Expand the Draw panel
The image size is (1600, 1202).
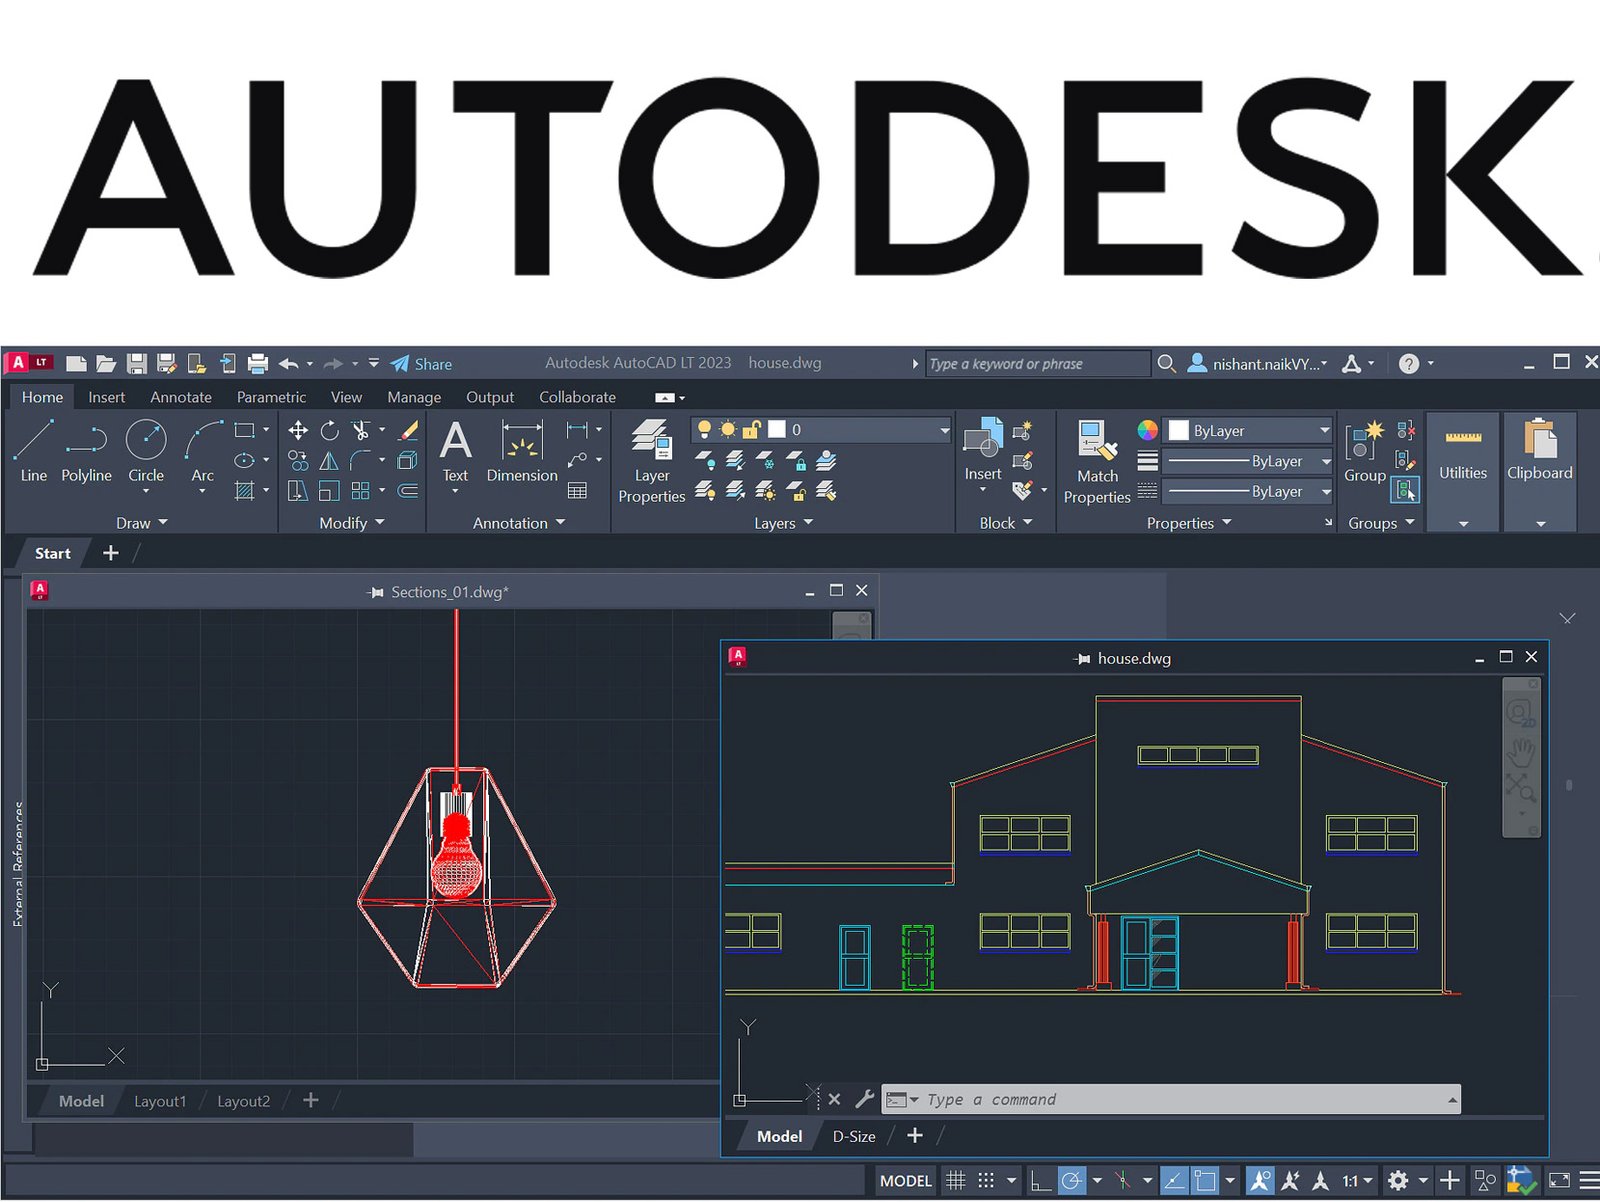click(x=141, y=523)
